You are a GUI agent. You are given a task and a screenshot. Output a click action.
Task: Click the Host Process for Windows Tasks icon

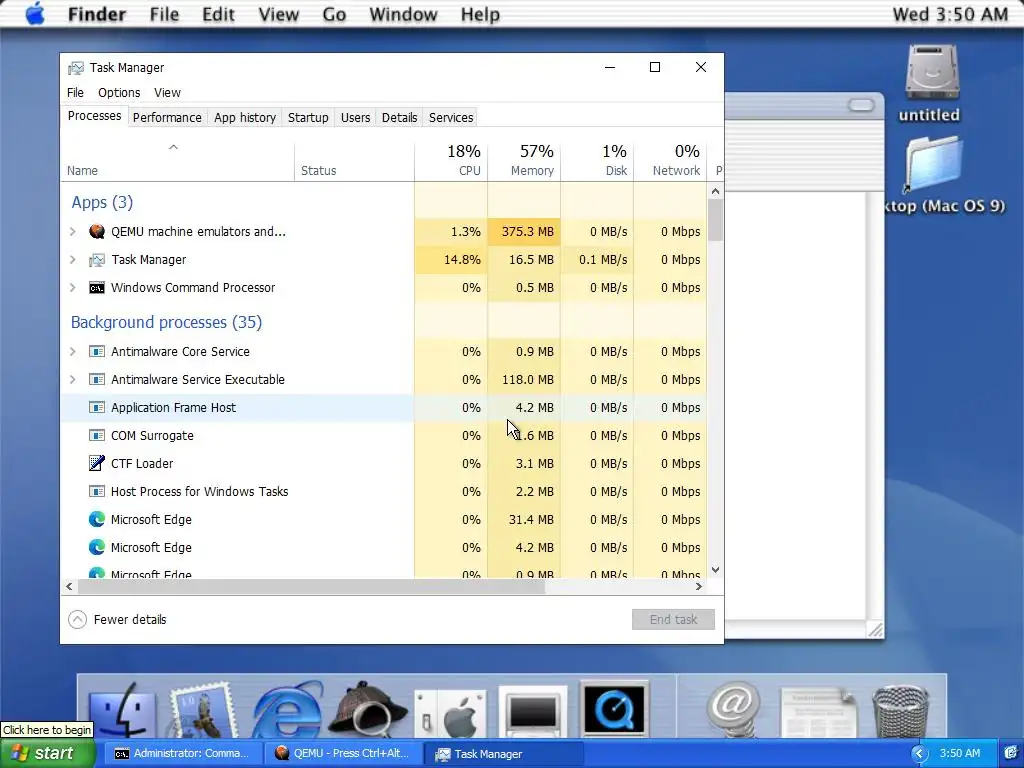coord(97,492)
